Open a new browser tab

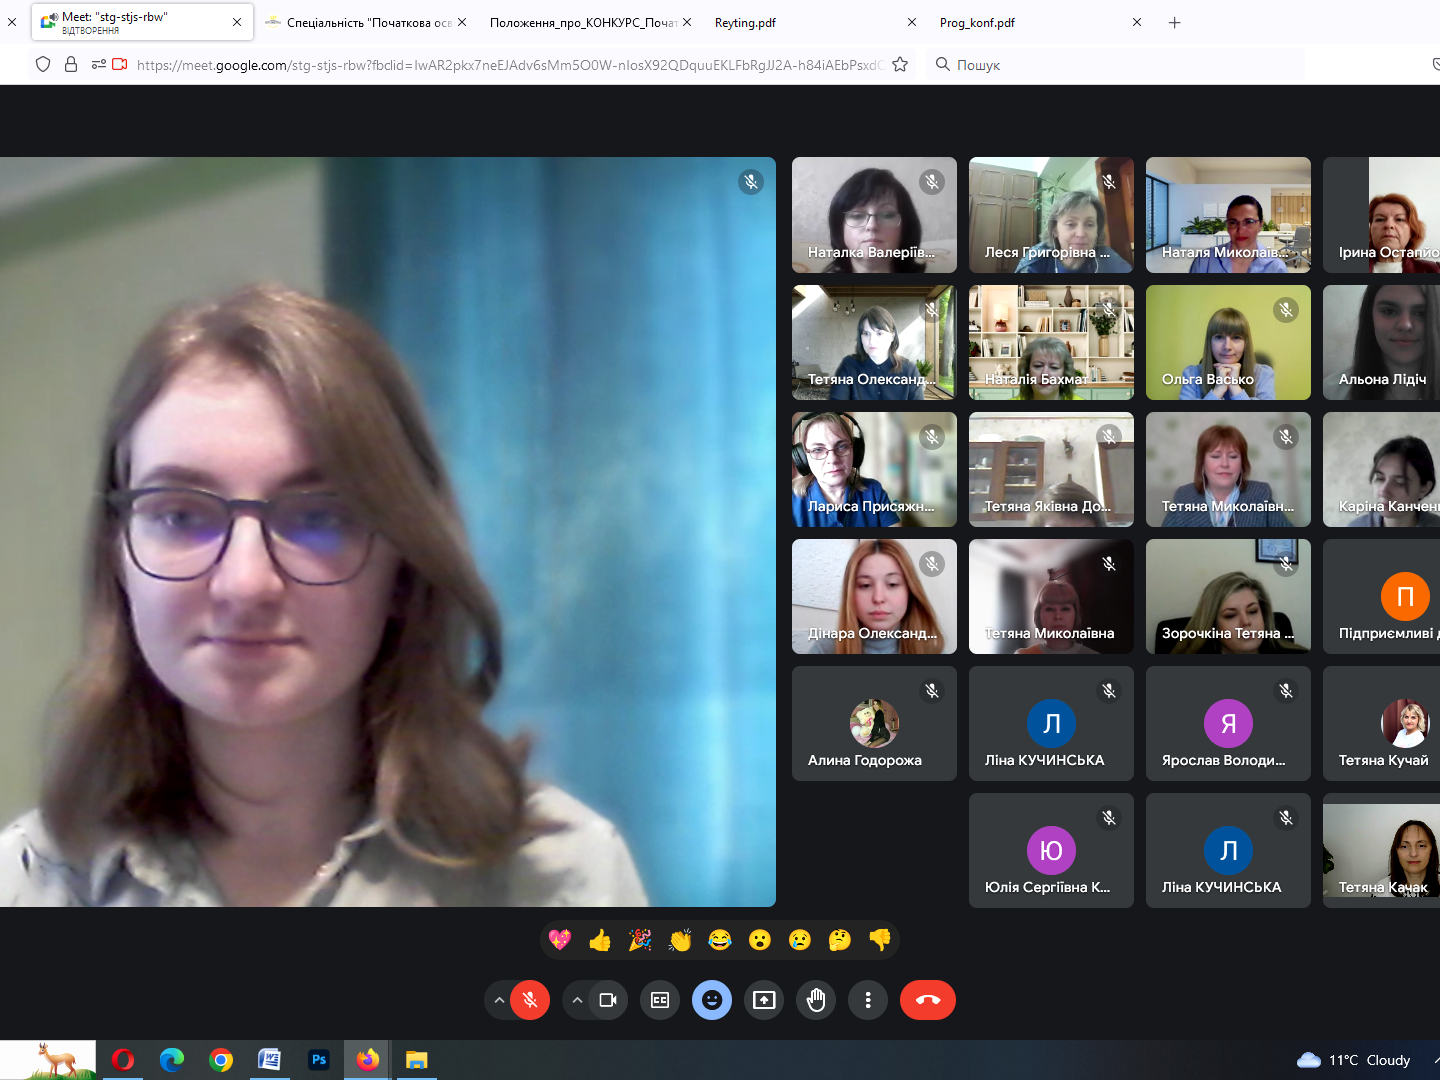click(x=1175, y=22)
